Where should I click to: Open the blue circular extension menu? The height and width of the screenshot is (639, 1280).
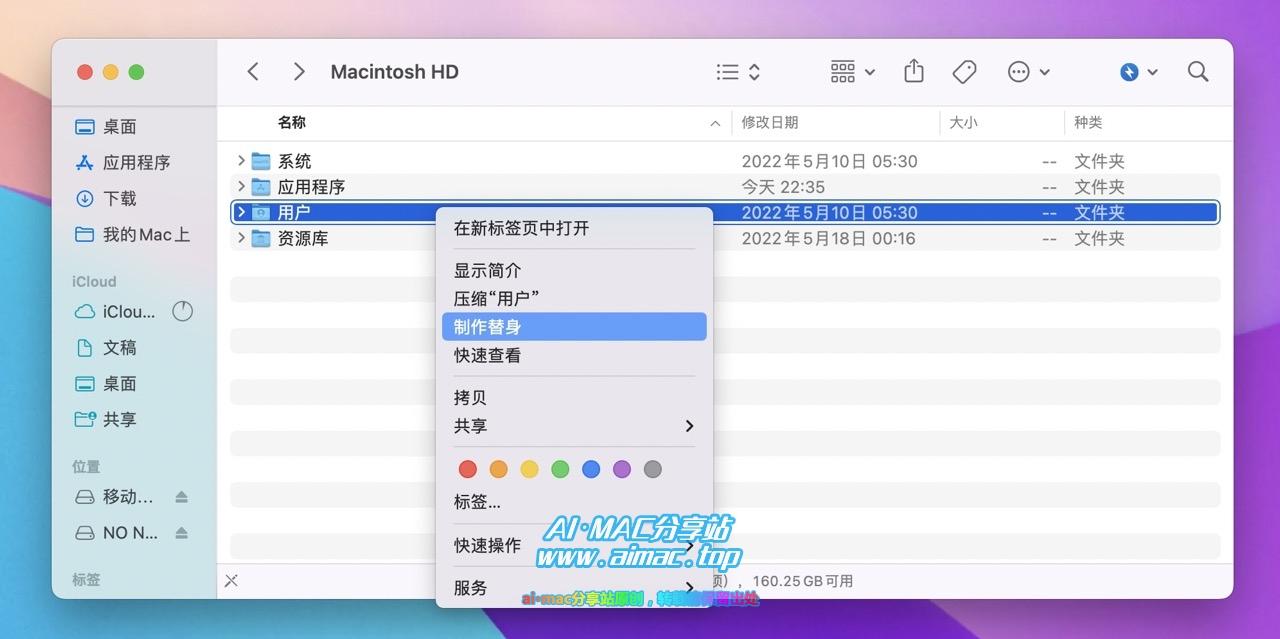1139,72
